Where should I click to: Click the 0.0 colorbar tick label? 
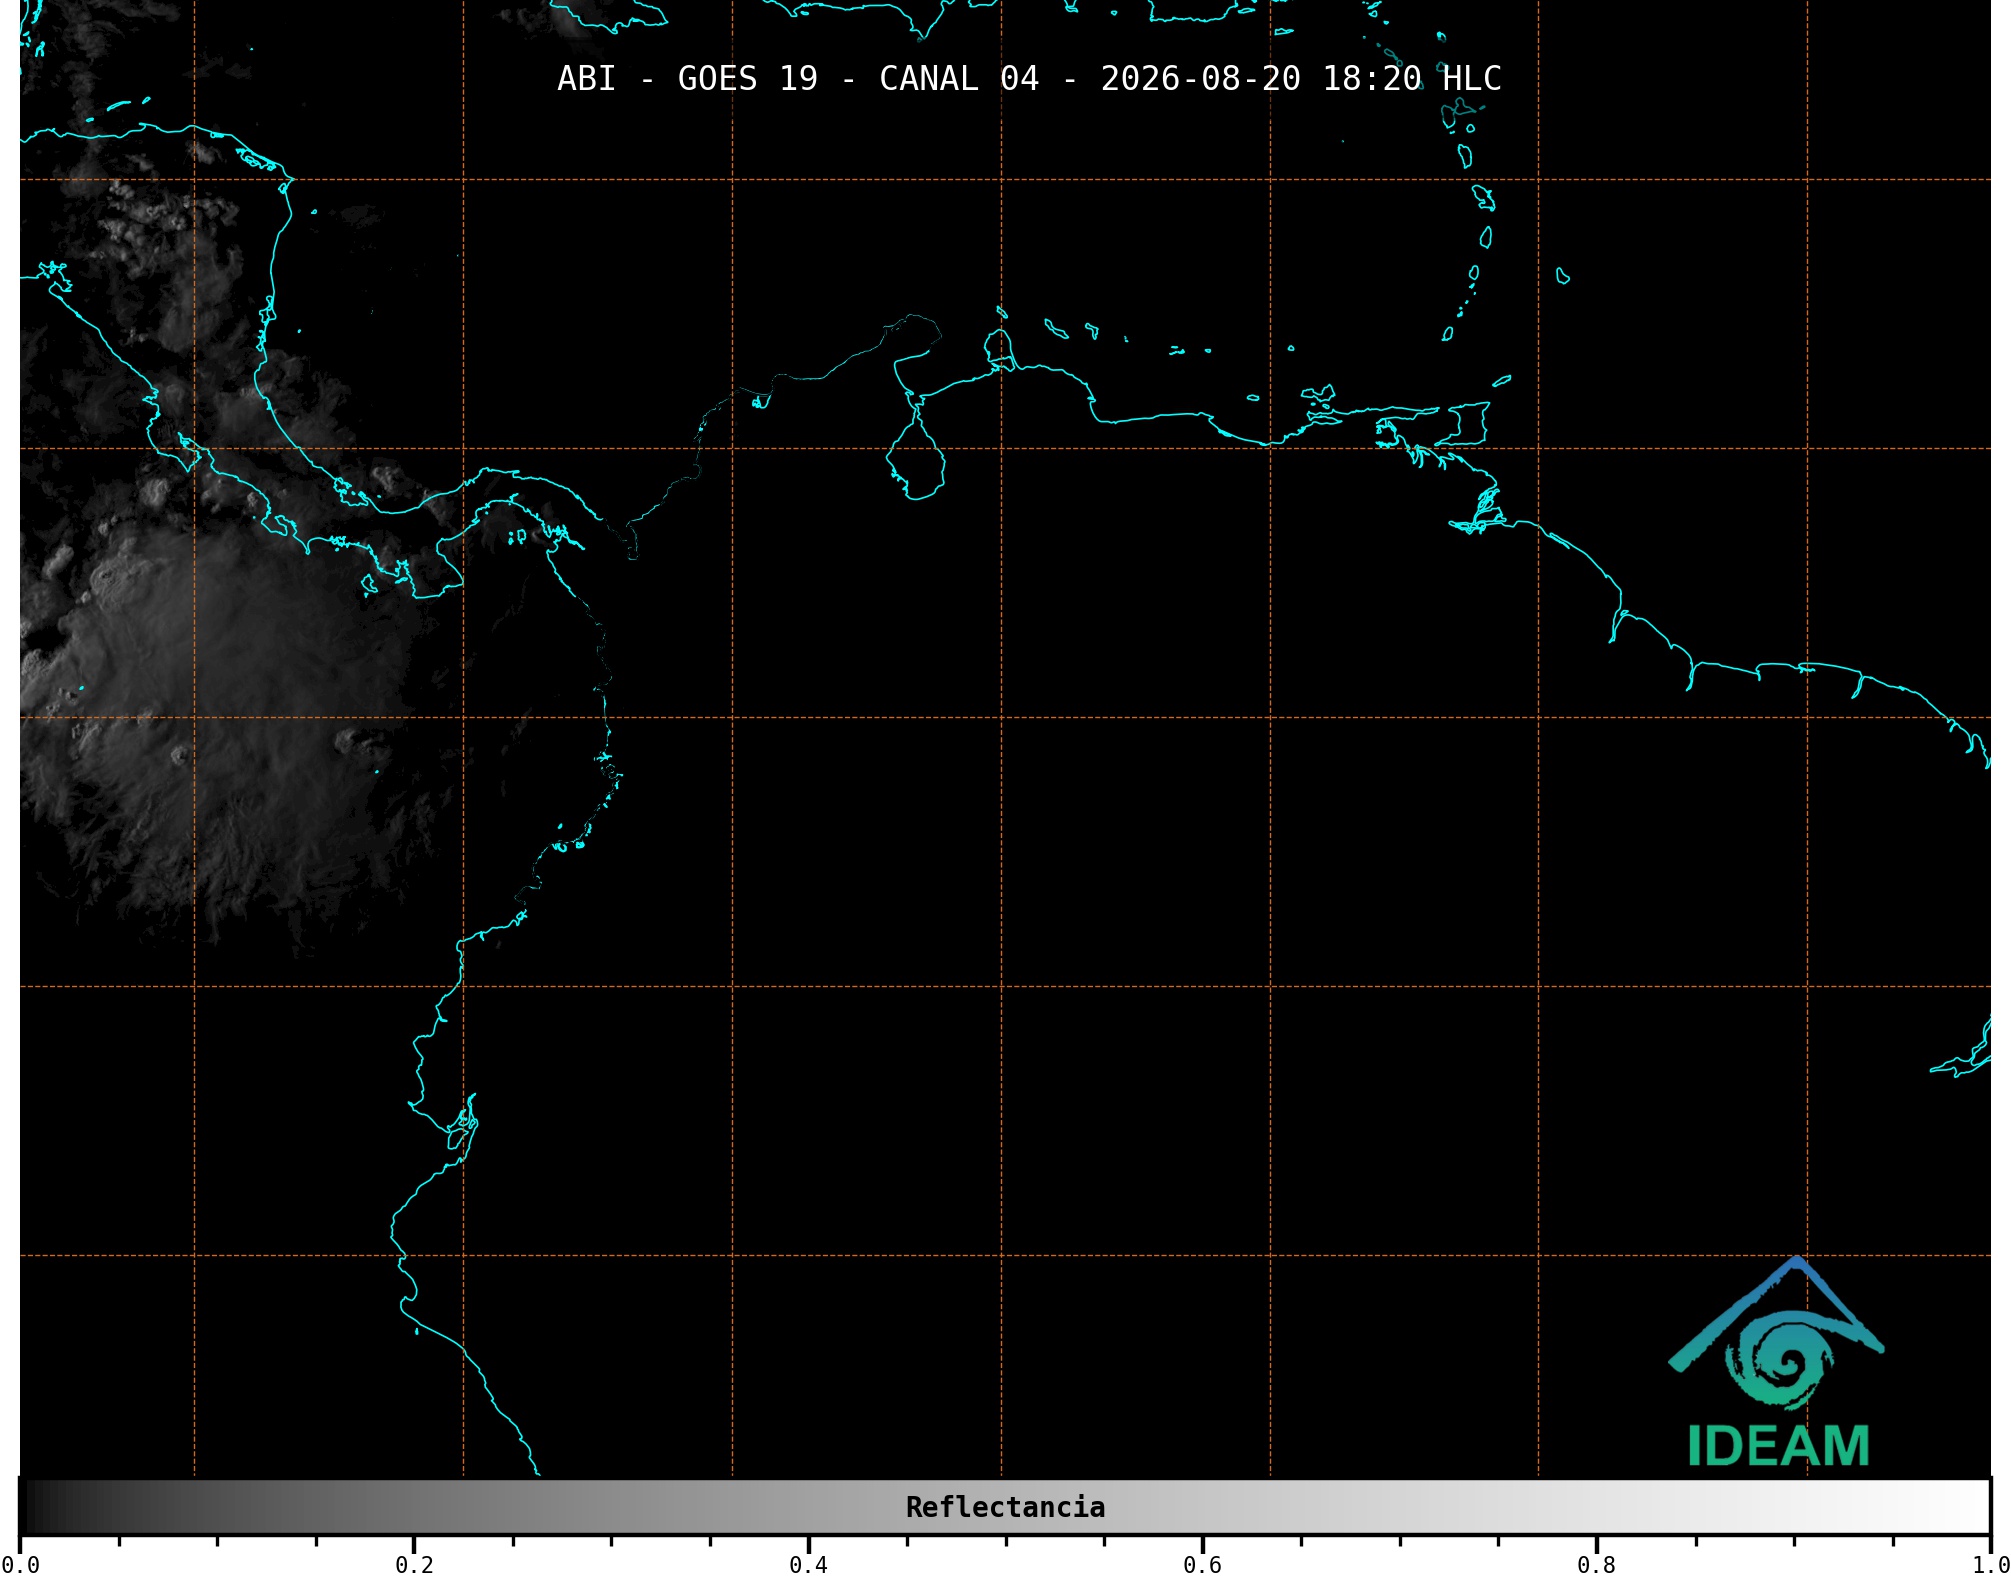coord(20,1565)
